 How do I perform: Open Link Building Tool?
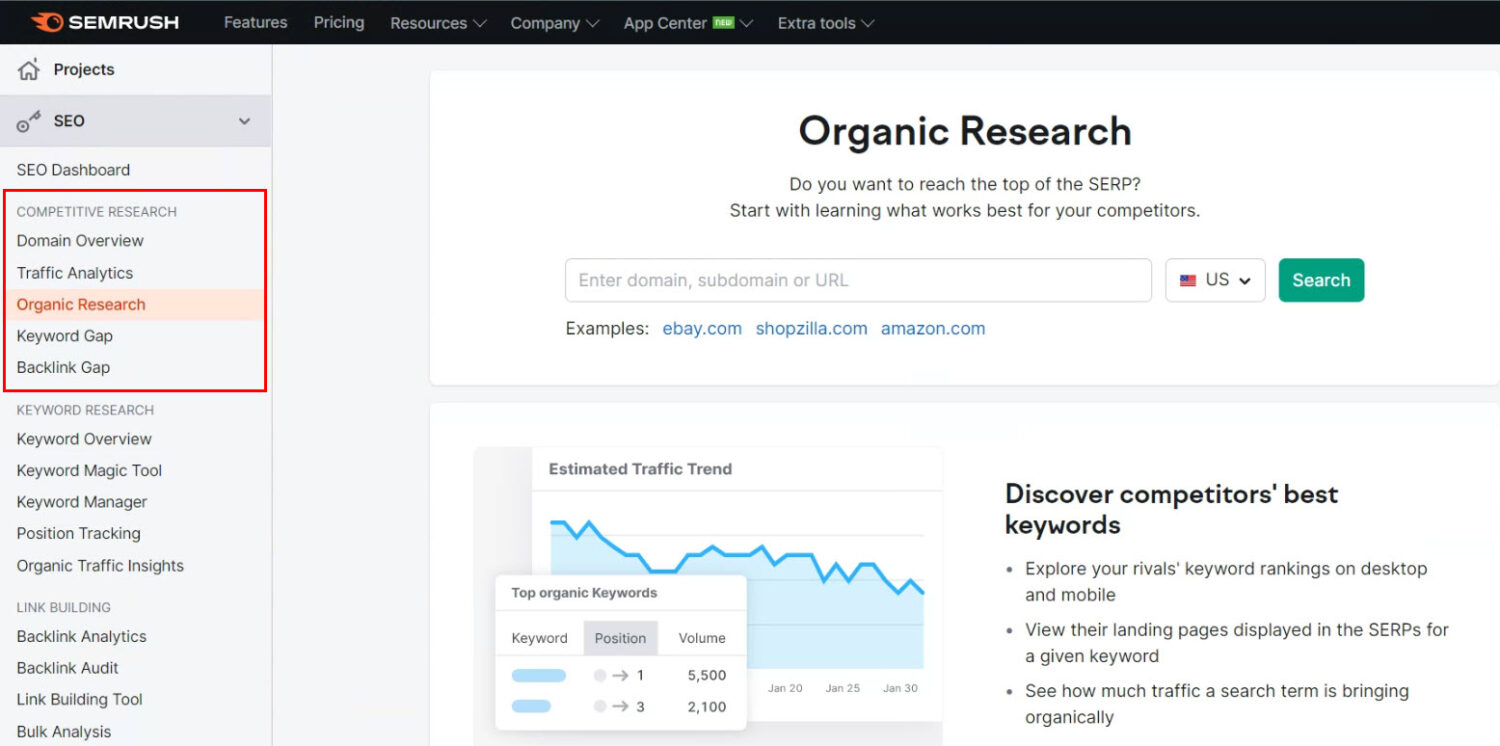click(80, 700)
